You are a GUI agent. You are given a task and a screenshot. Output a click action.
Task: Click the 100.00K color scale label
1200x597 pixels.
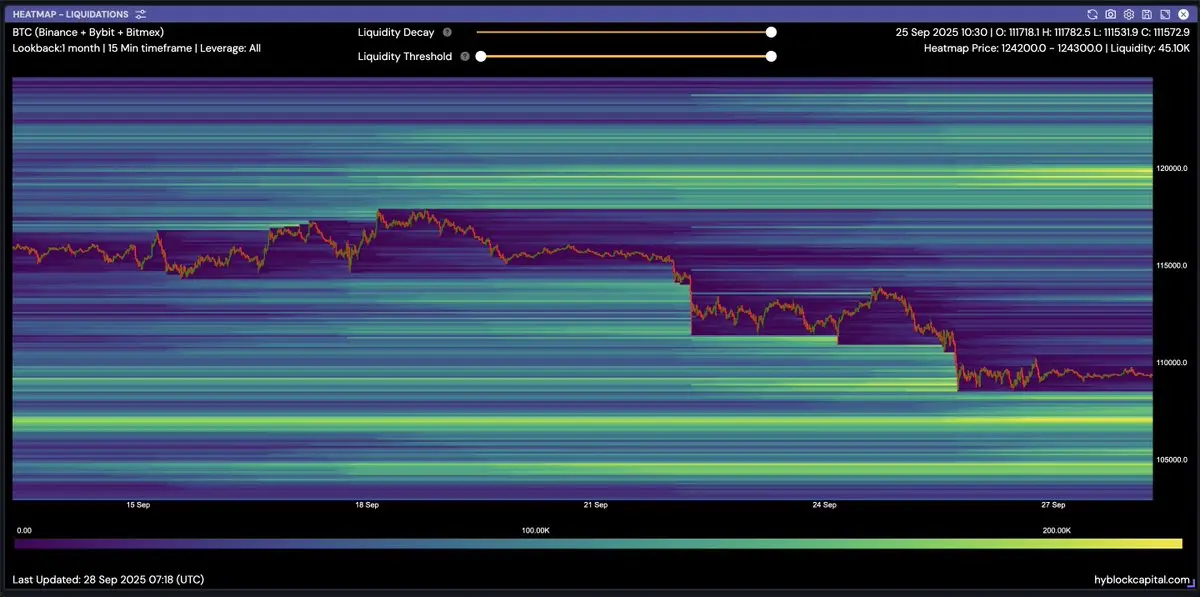click(535, 530)
